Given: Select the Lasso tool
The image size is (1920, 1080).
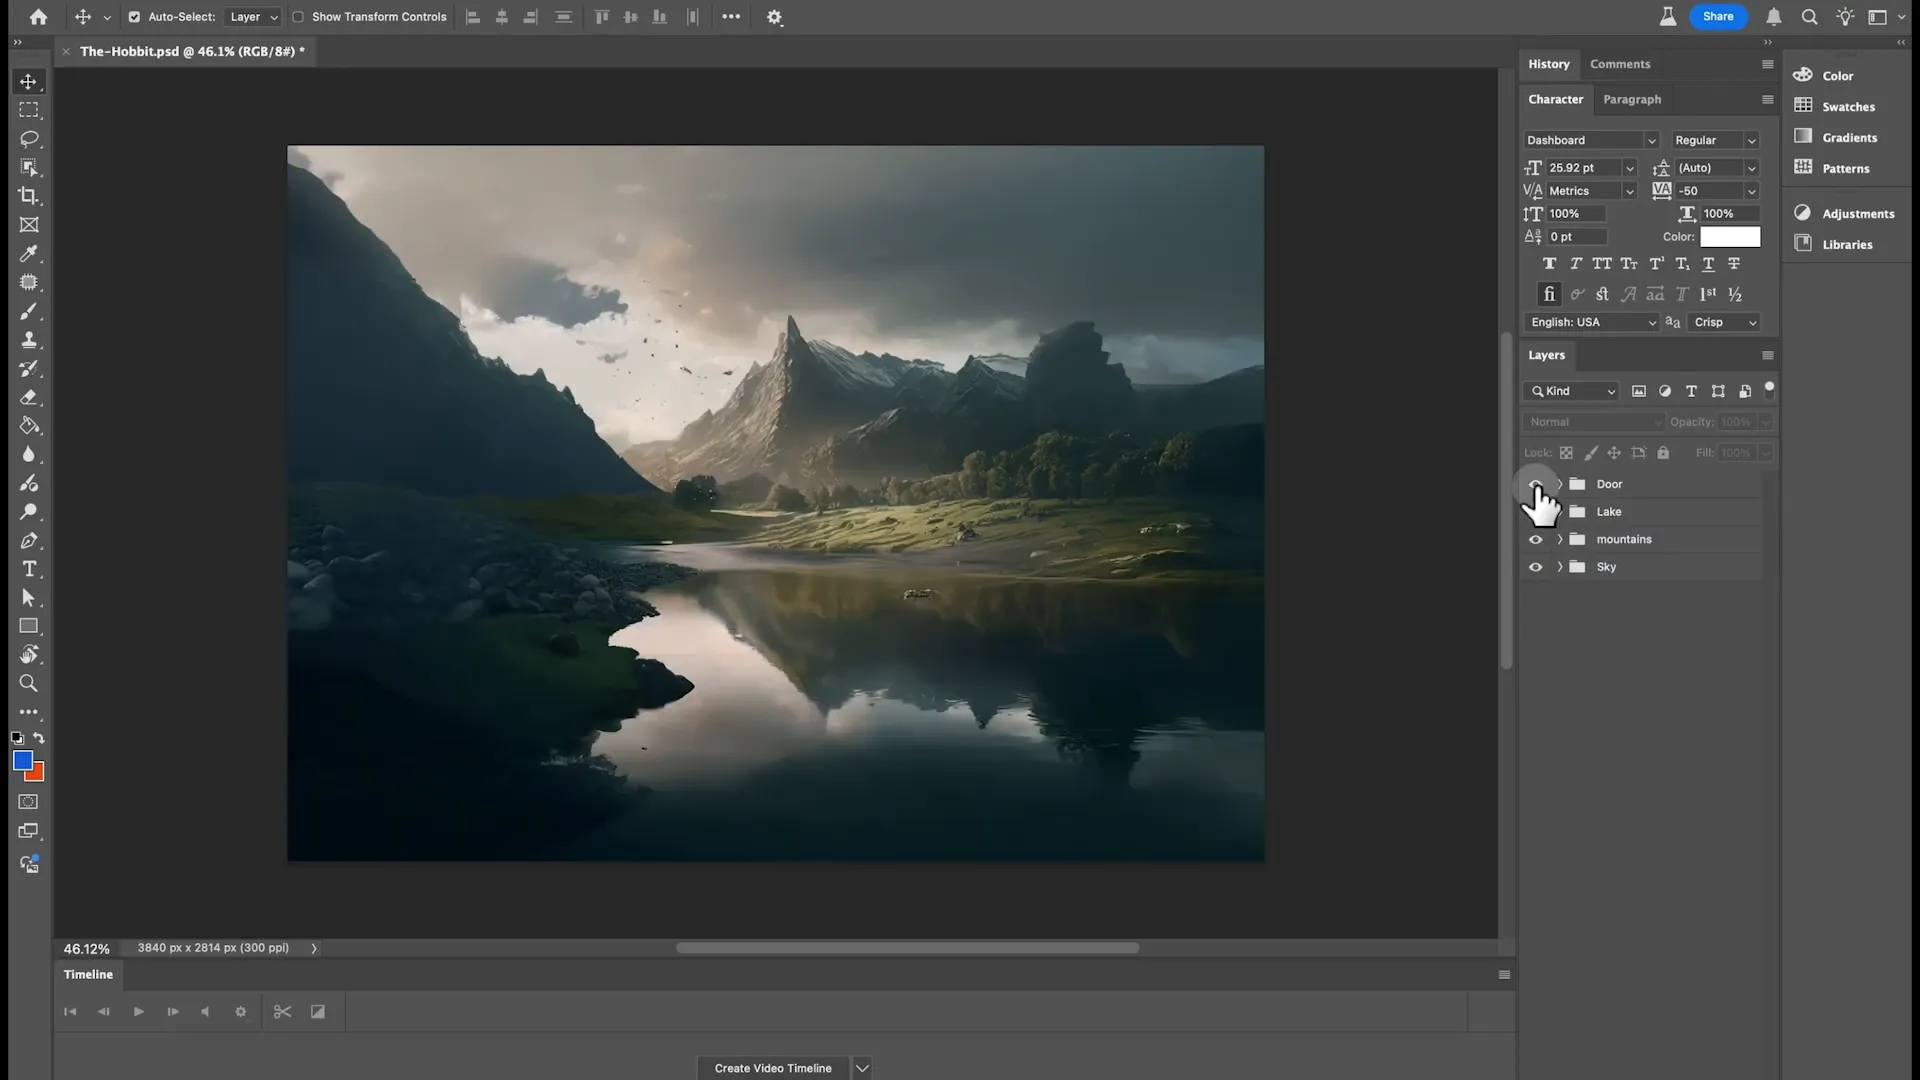Looking at the screenshot, I should click(28, 139).
